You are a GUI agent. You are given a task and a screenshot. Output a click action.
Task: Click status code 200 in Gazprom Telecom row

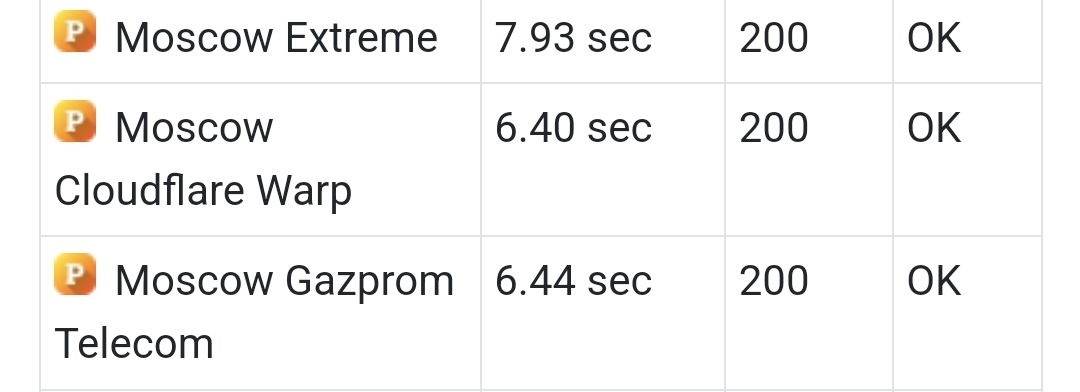[773, 280]
